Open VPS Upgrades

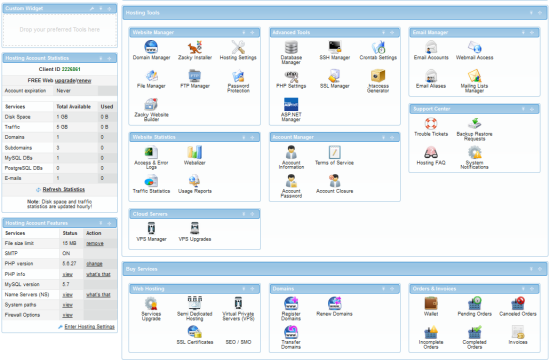(195, 232)
